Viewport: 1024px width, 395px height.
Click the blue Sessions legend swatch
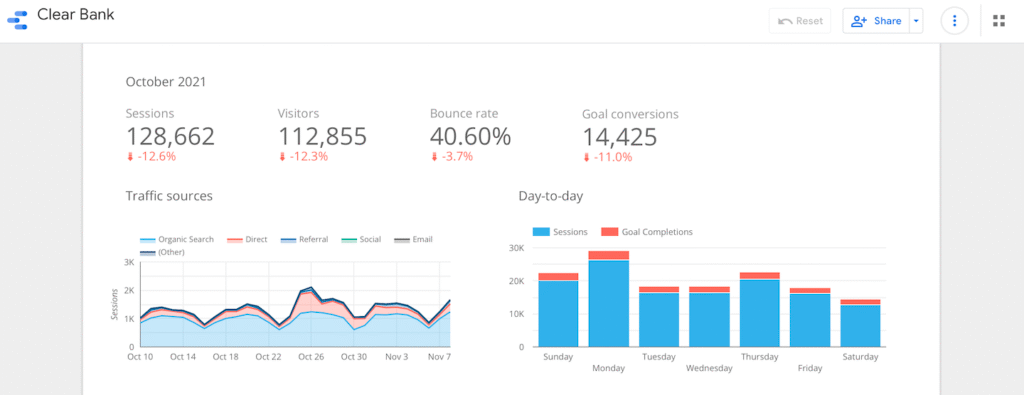(x=541, y=232)
